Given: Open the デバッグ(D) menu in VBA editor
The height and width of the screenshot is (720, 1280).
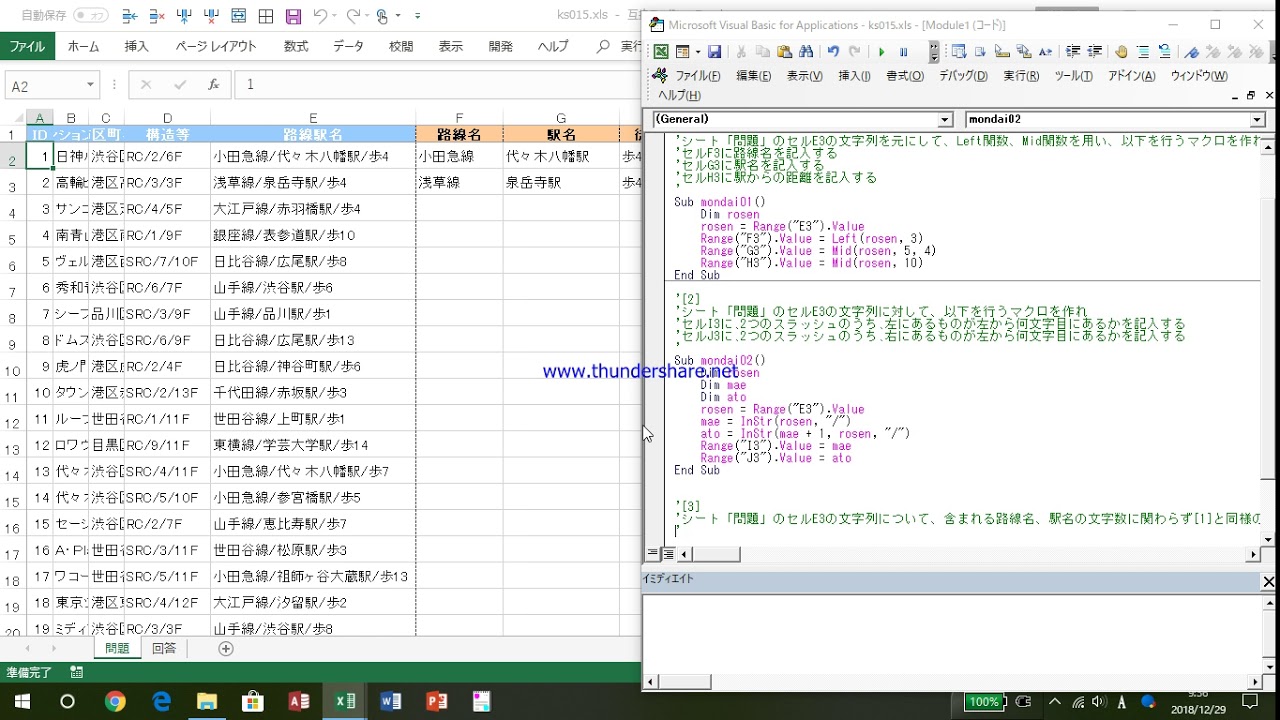Looking at the screenshot, I should pyautogui.click(x=962, y=76).
